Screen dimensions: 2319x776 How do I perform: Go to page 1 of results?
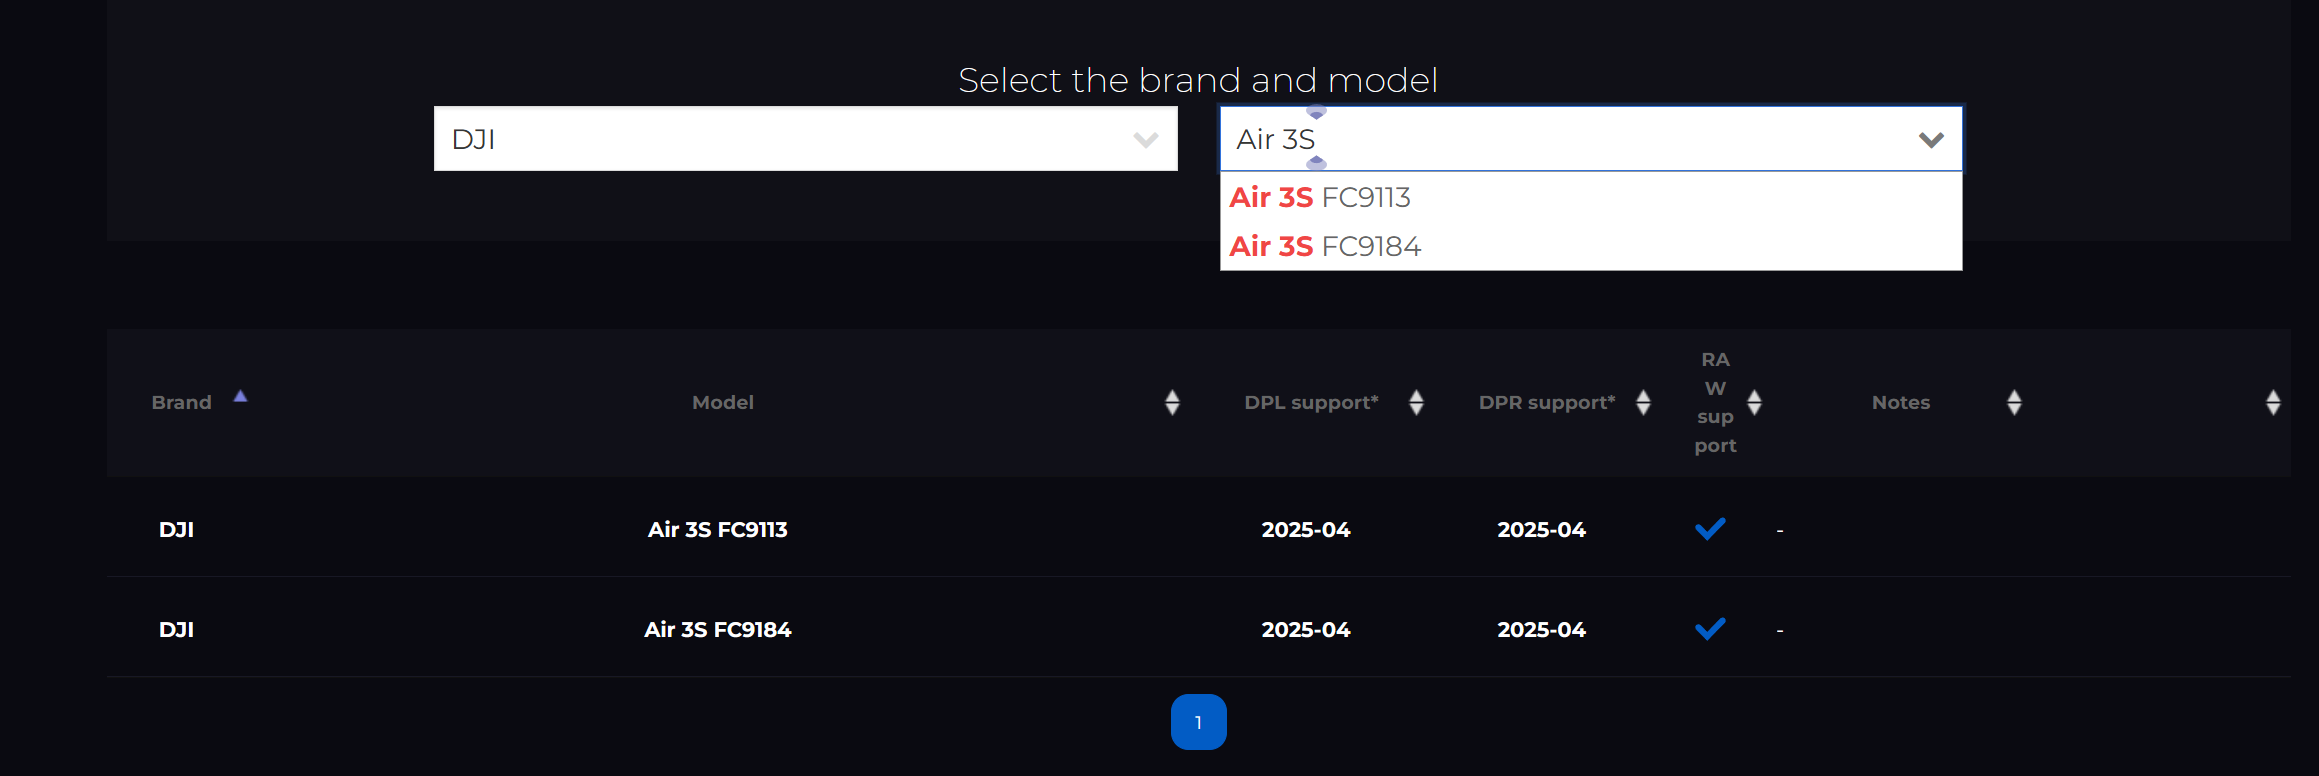coord(1198,722)
